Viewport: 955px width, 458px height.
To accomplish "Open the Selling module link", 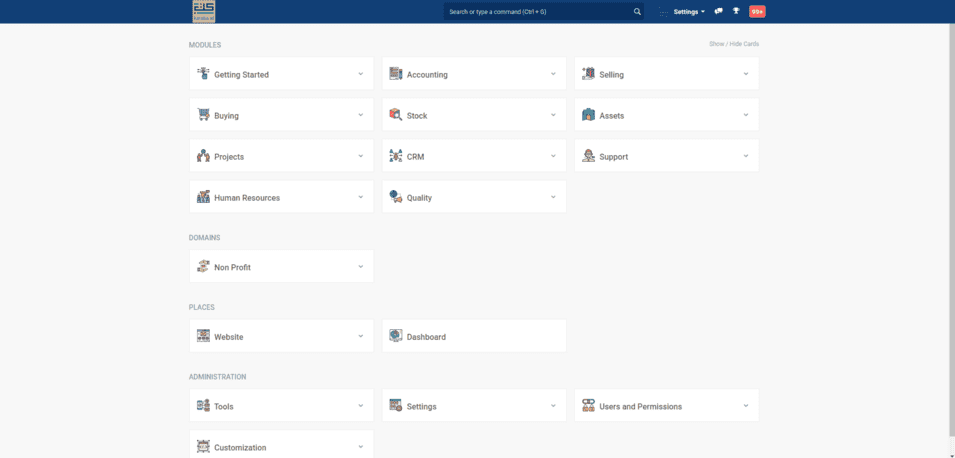I will (611, 75).
